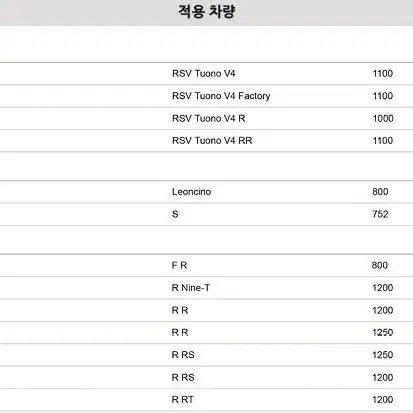Click the 800 value in Leoncino row
This screenshot has width=413, height=413.
coord(380,192)
